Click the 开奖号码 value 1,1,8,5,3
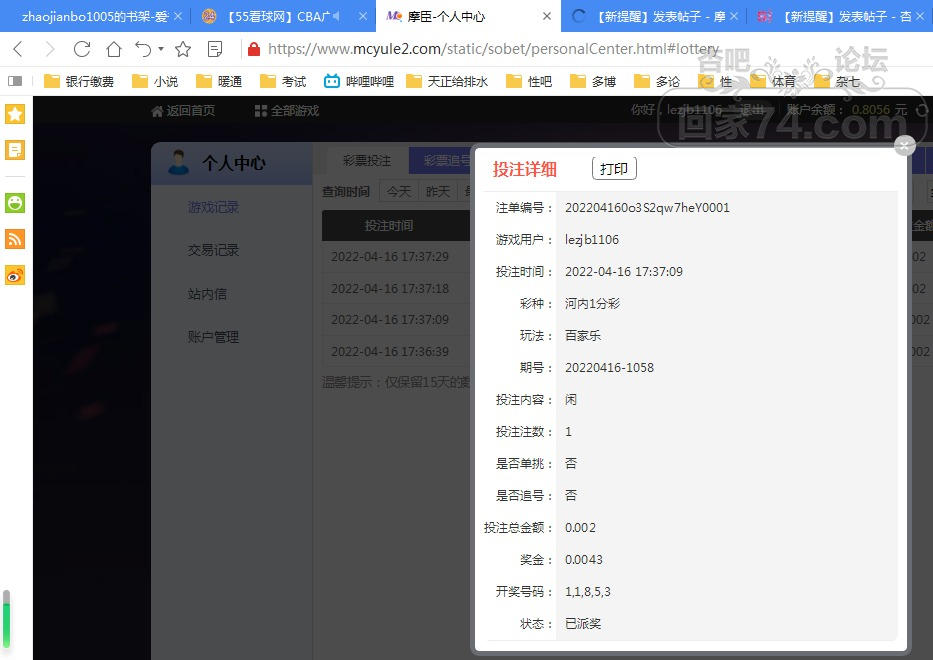933x660 pixels. 587,592
